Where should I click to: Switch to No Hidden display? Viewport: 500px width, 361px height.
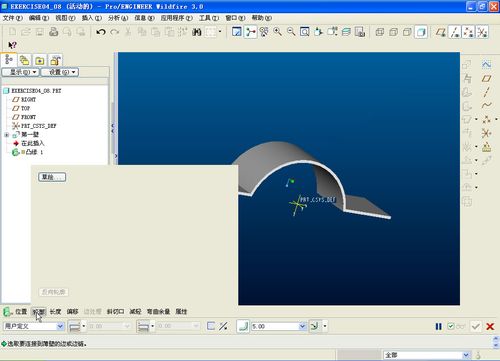(x=407, y=32)
